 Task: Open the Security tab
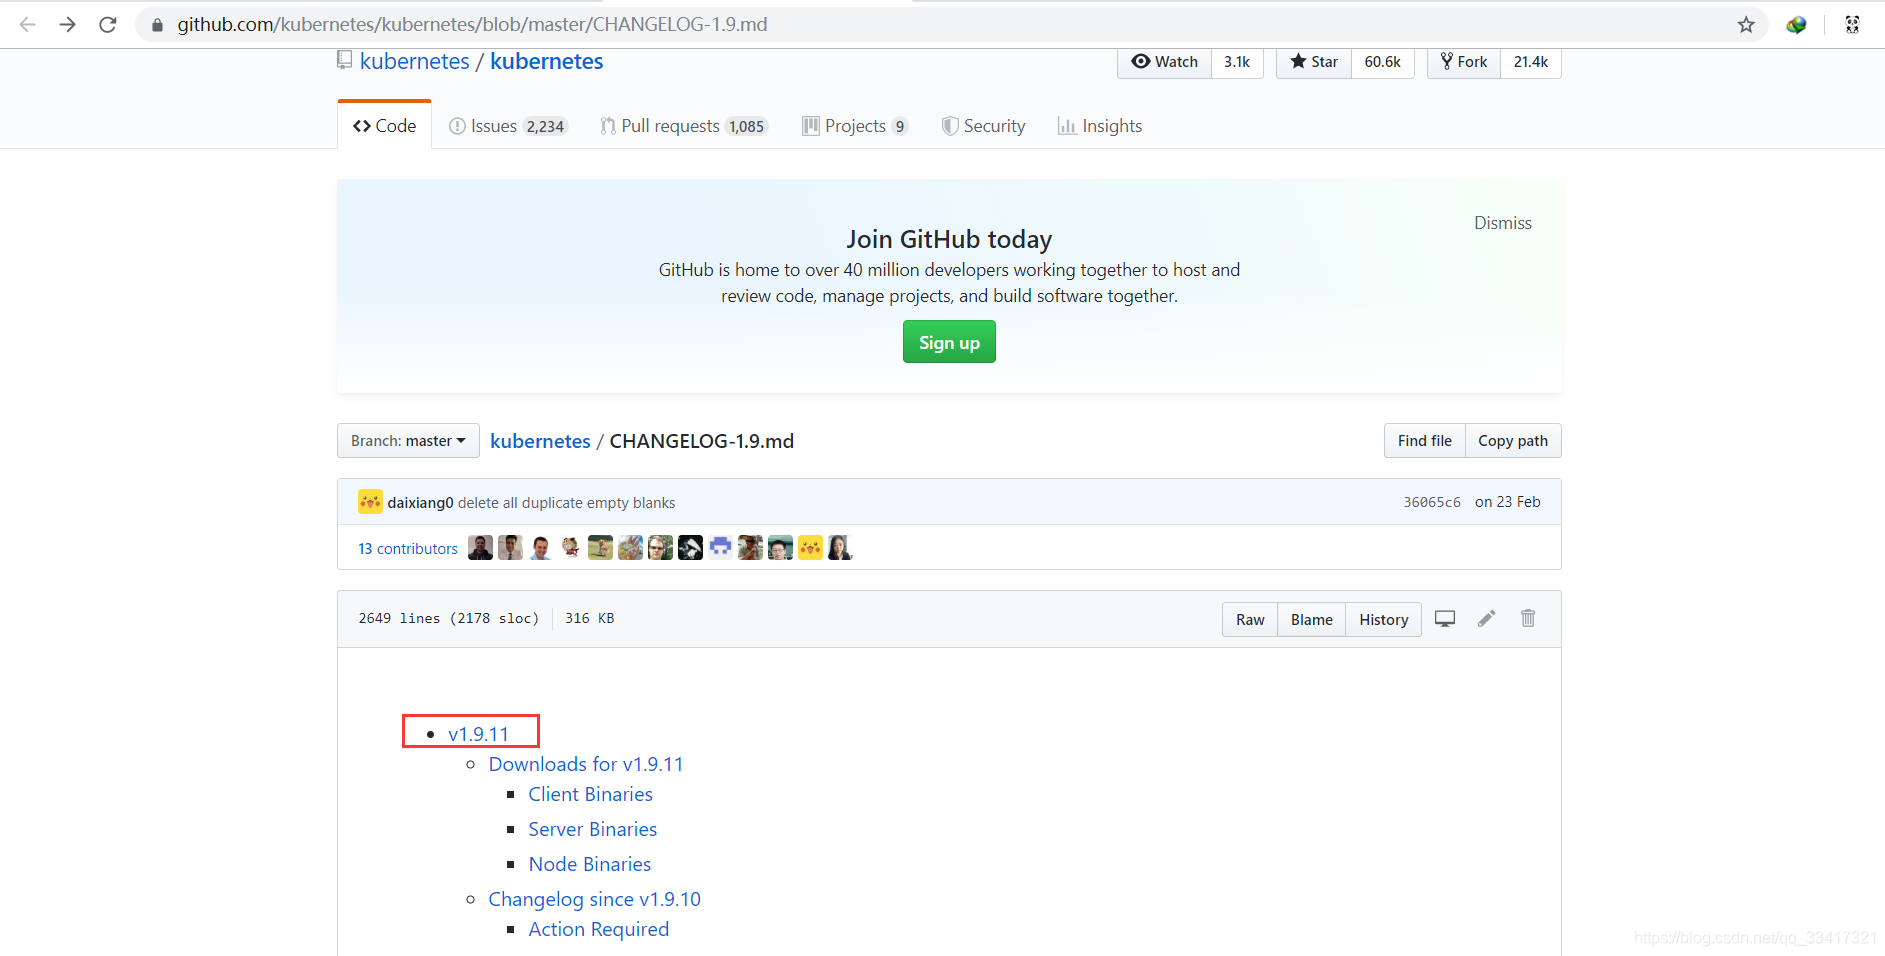click(x=984, y=126)
